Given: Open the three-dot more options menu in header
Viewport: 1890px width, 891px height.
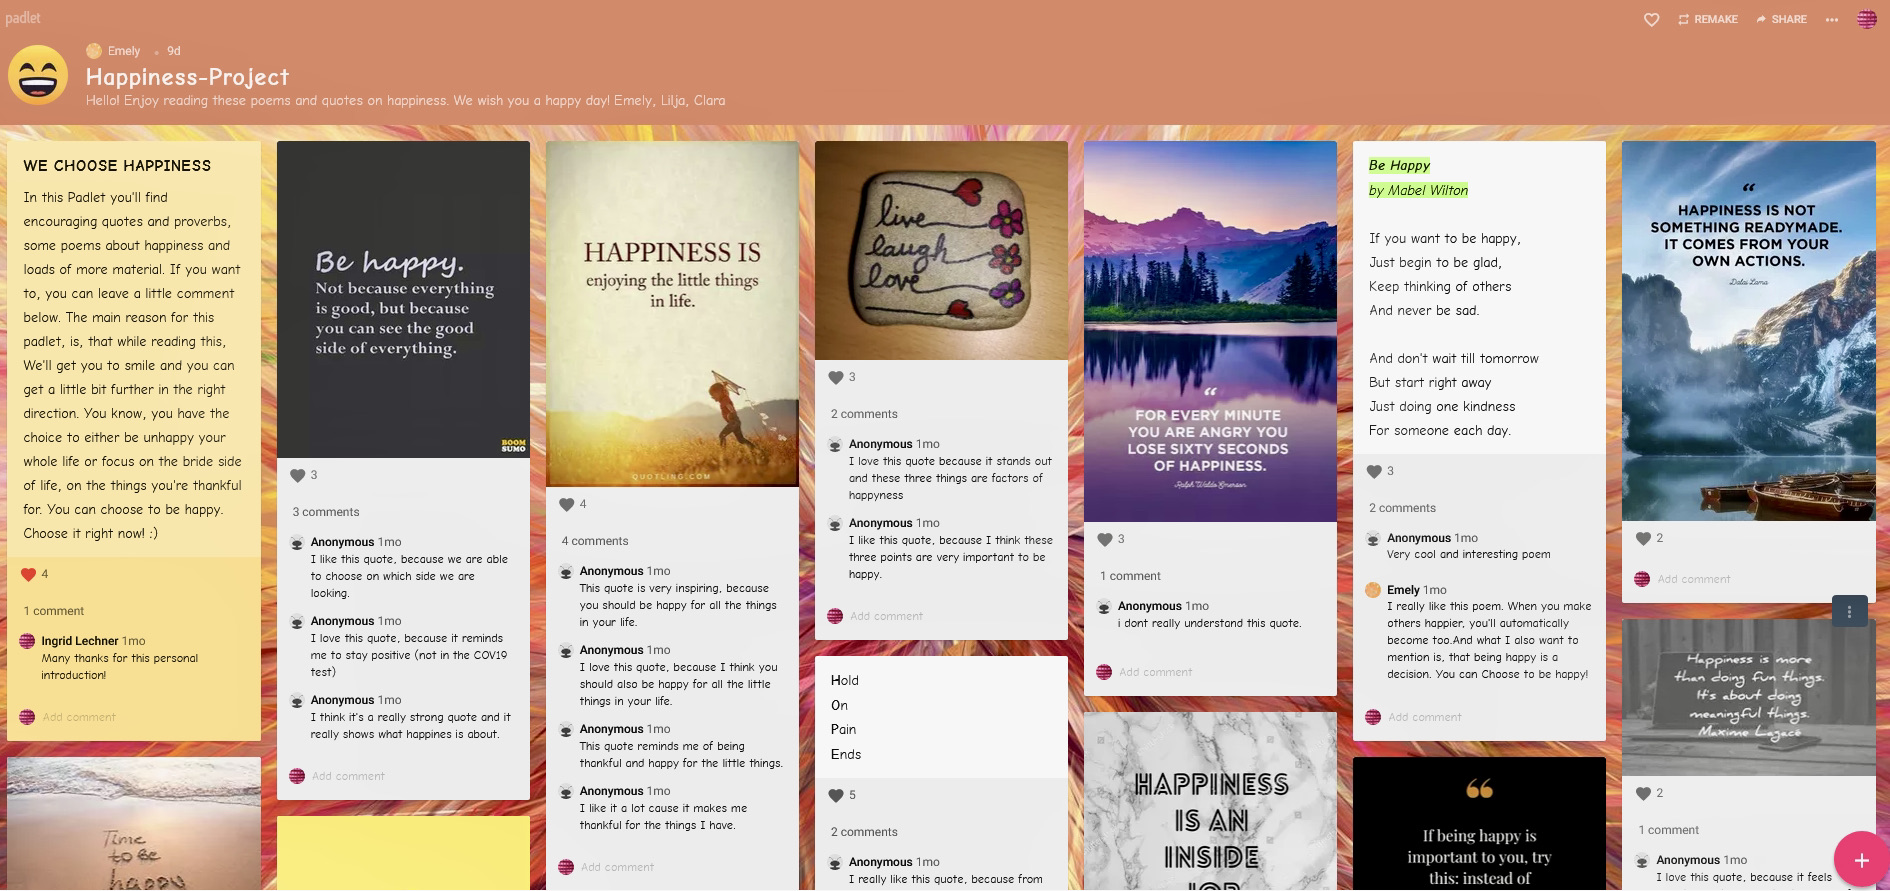Looking at the screenshot, I should click(x=1831, y=20).
